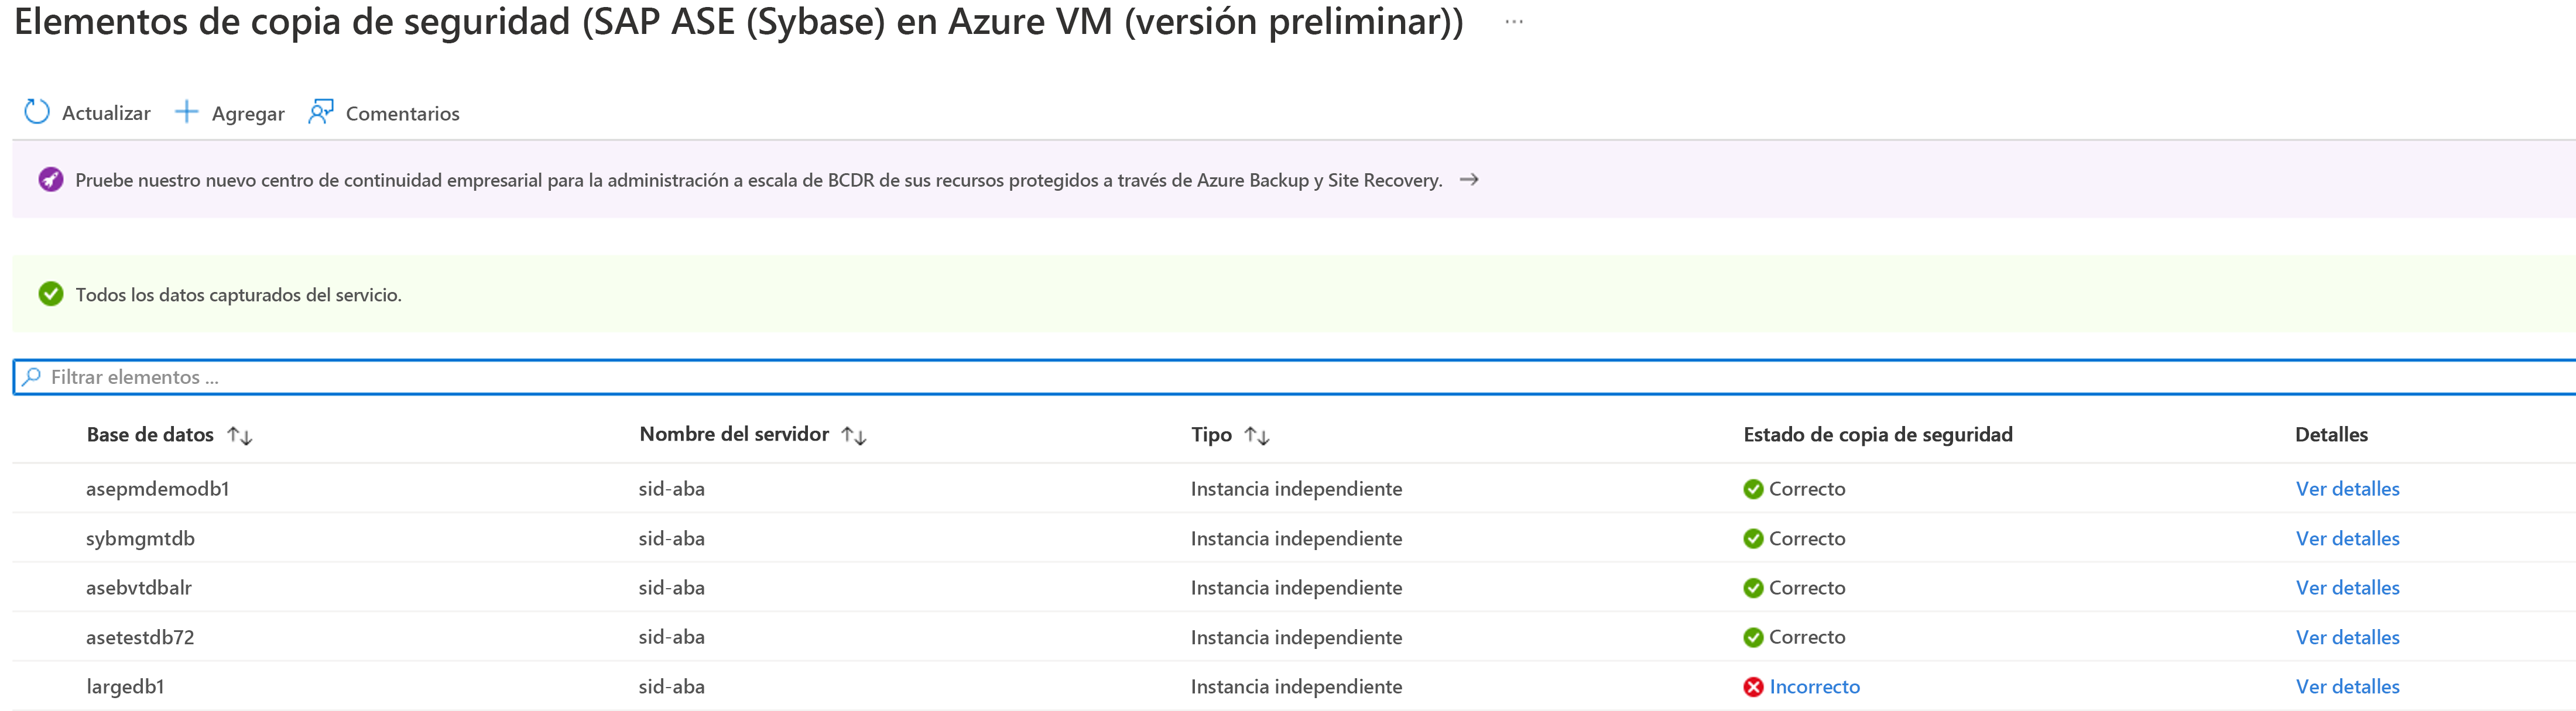Screen dimensions: 2576x711
Task: Open Ver detalles for asepmdemodb1
Action: point(2347,489)
